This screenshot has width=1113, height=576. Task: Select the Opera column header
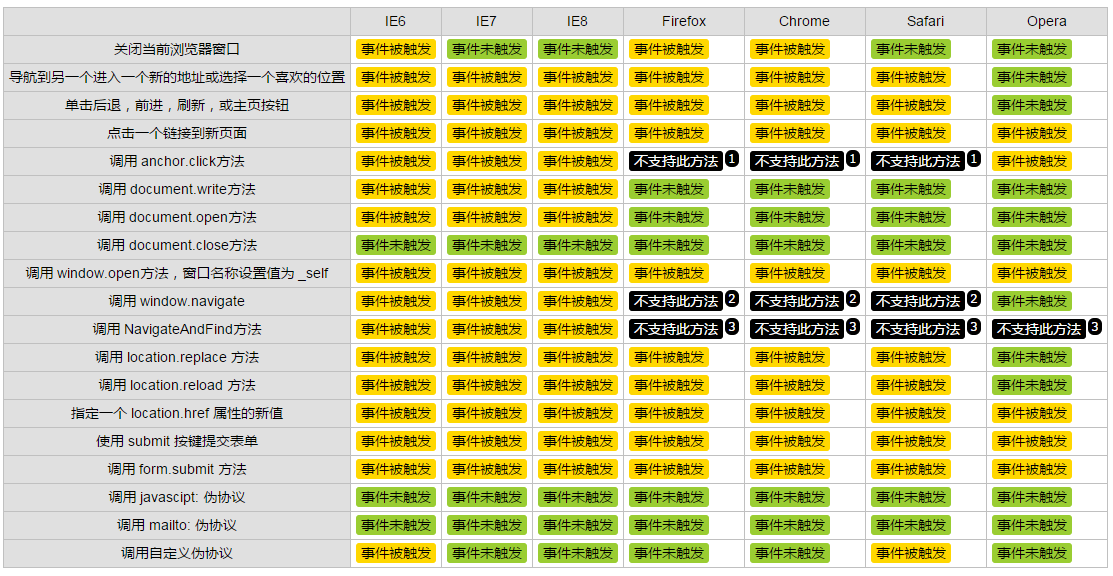(1047, 21)
